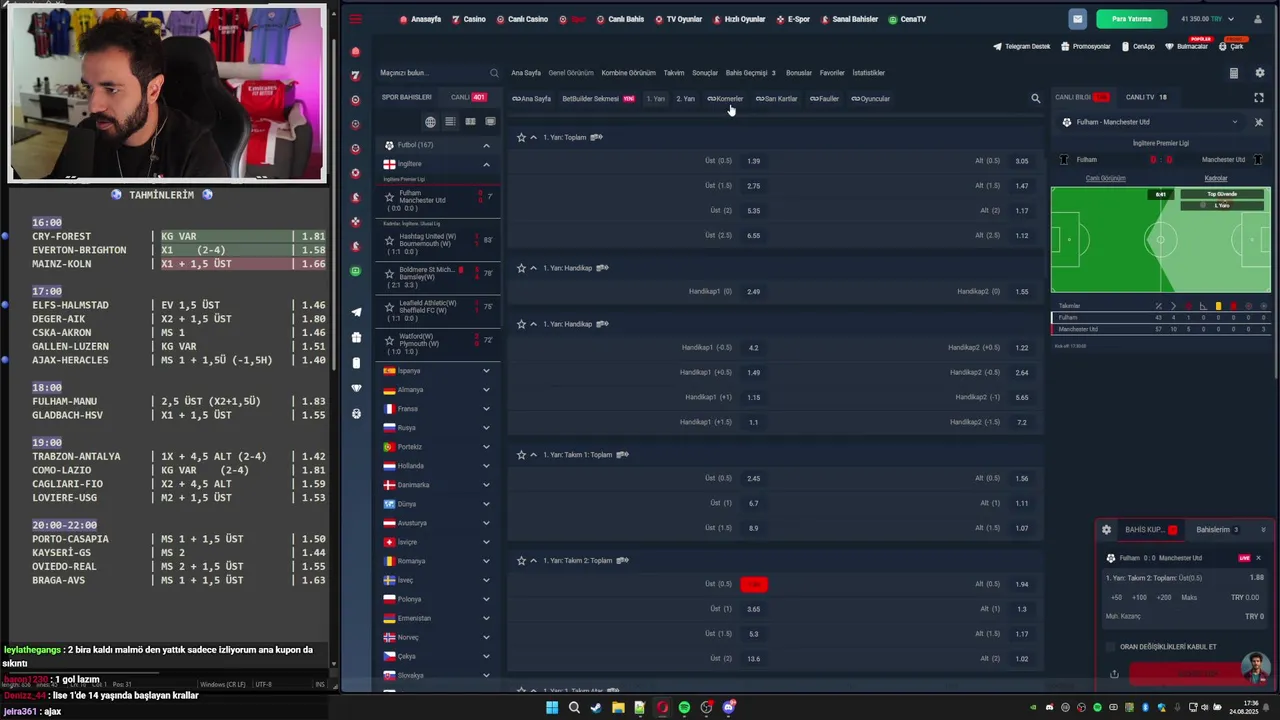Expand the Hollanda country group
This screenshot has width=1280, height=720.
(x=486, y=466)
